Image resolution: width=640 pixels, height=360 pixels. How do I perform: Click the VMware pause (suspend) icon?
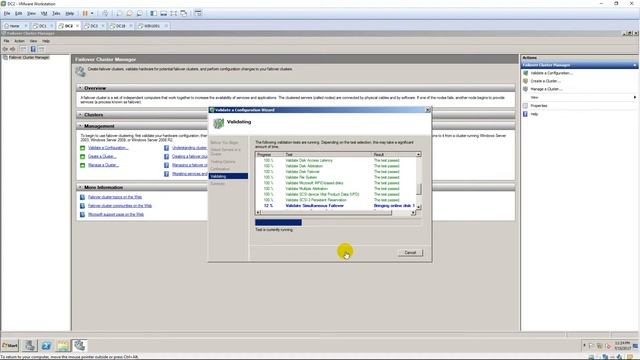pos(85,13)
